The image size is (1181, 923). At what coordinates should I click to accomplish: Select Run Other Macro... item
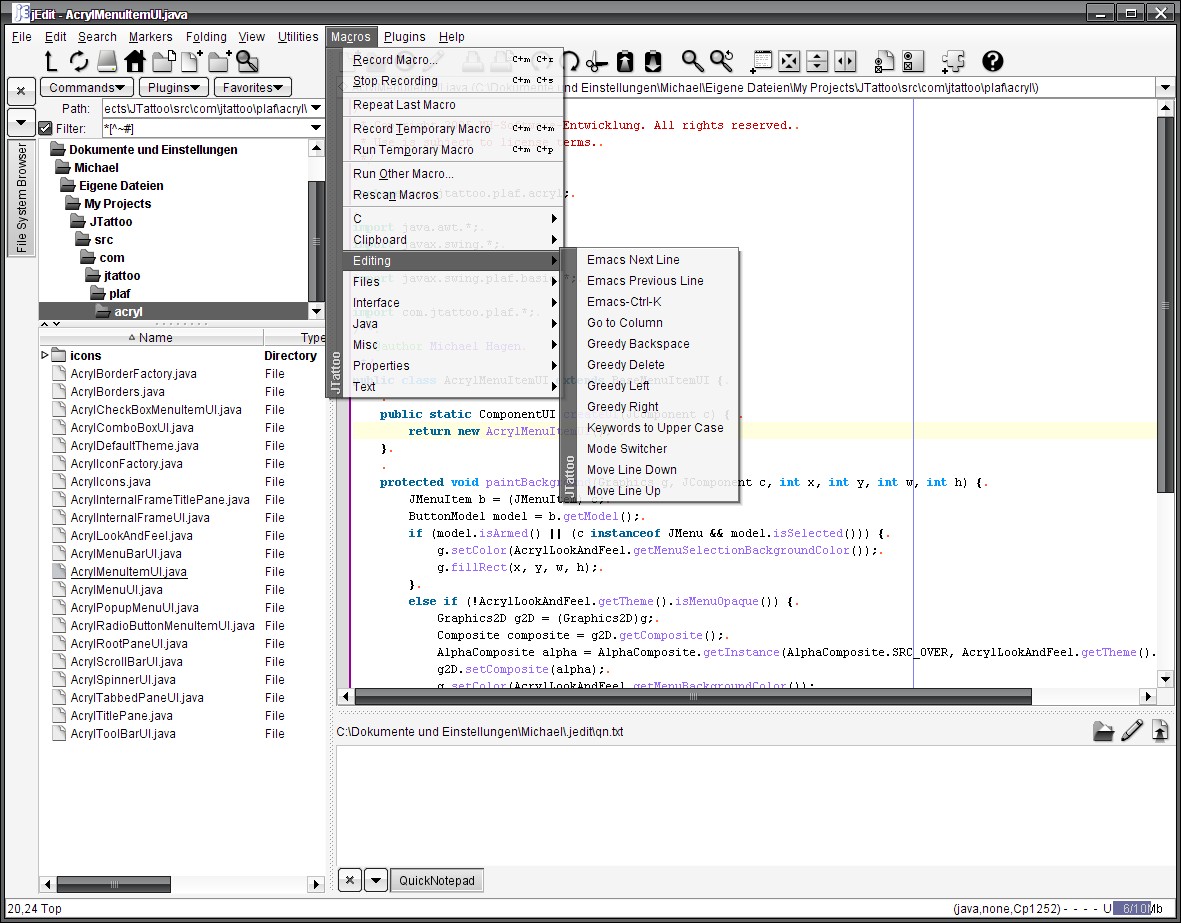453,173
